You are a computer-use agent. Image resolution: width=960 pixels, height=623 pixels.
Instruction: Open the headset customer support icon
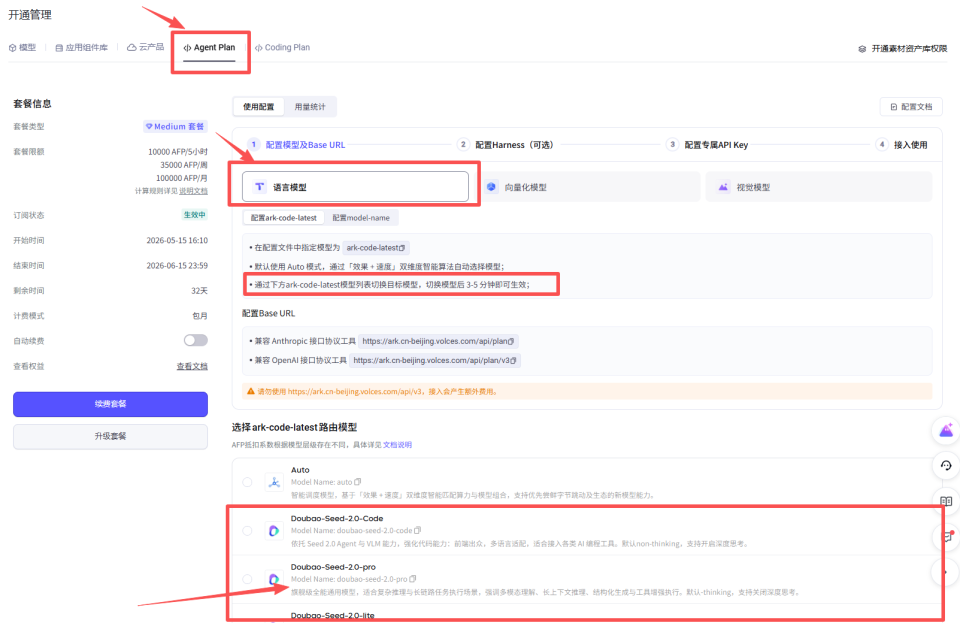click(946, 466)
